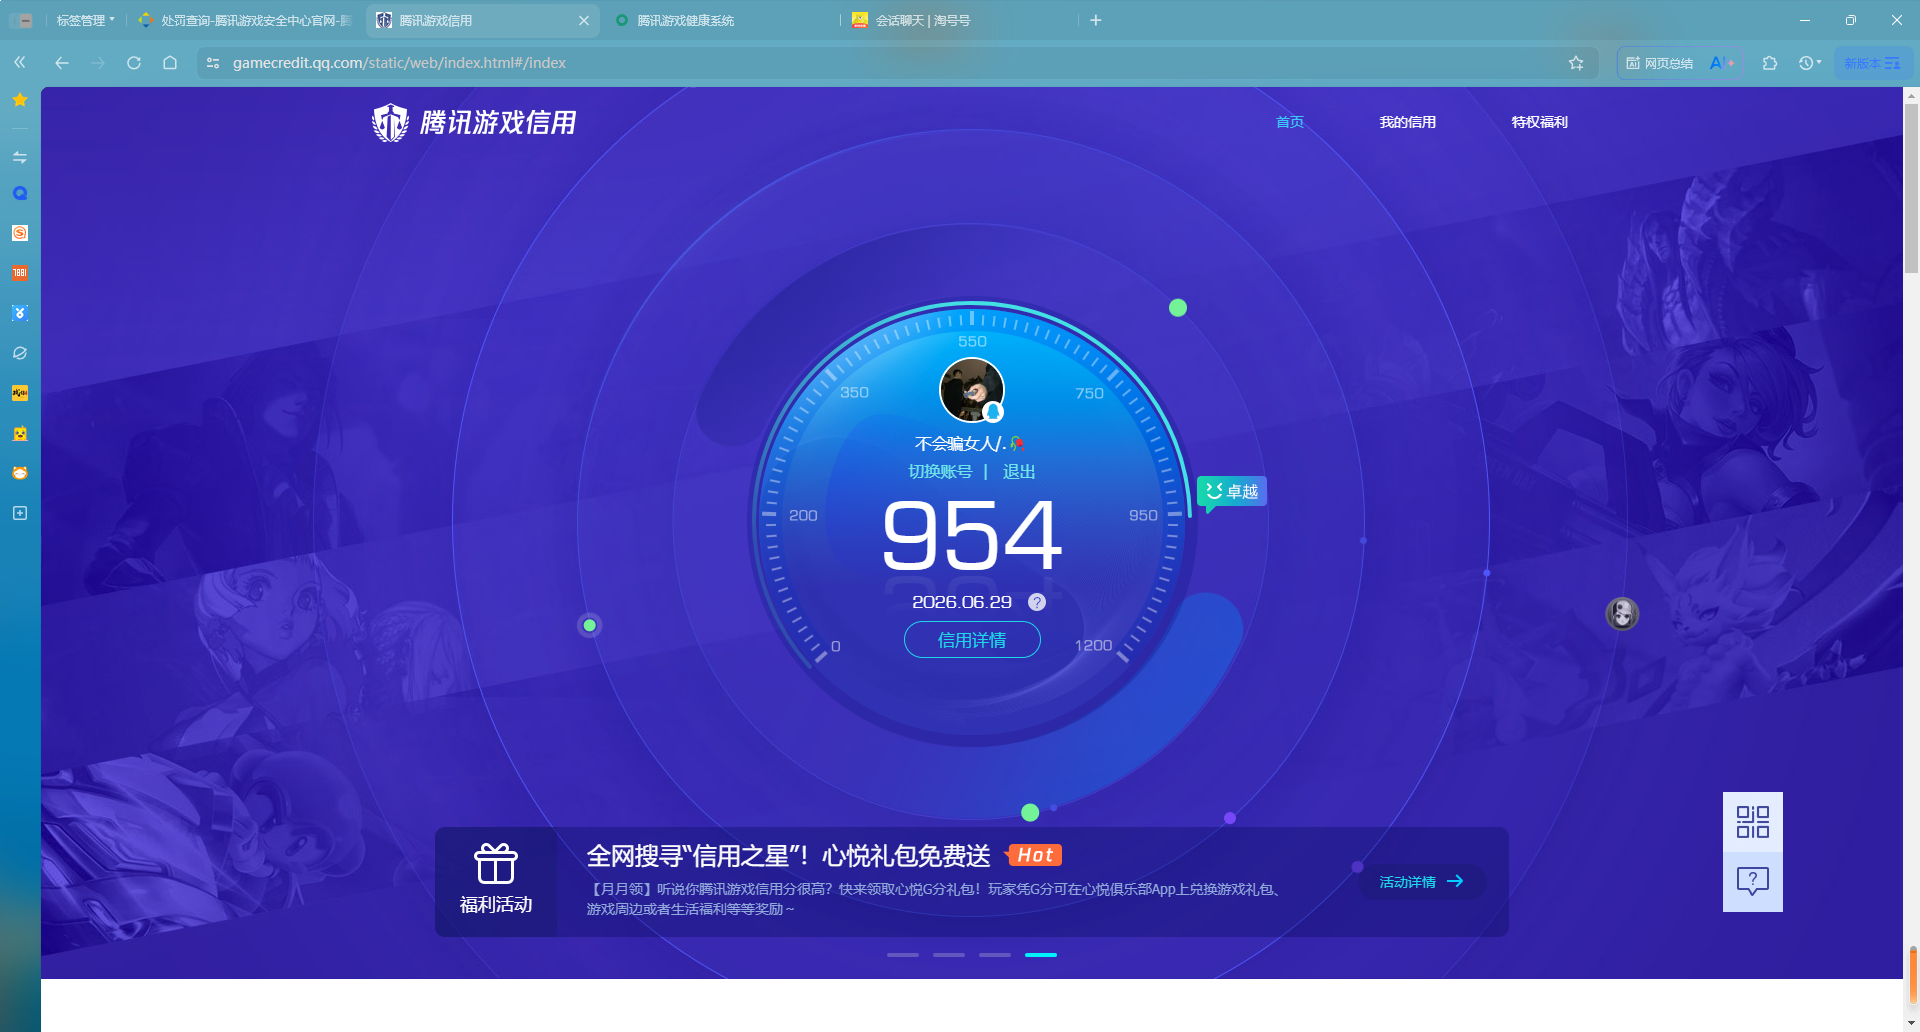Open the yellow chick sidebar shortcut
This screenshot has height=1032, width=1920.
coord(20,433)
